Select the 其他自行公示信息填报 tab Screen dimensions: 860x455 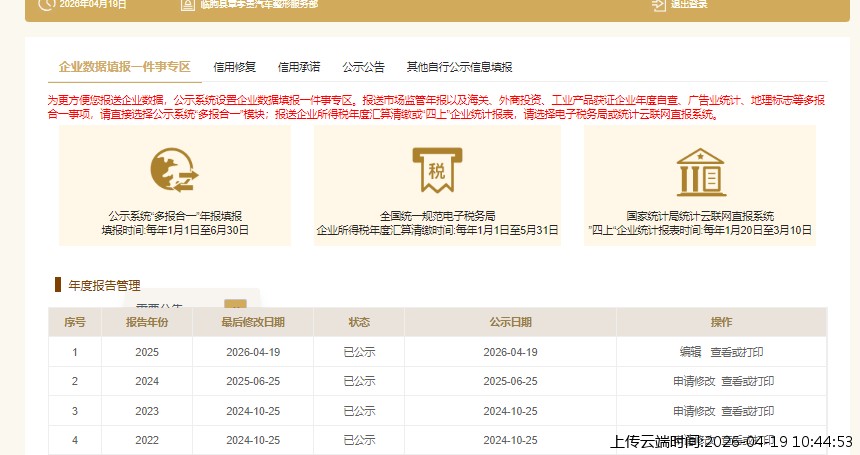coord(460,67)
